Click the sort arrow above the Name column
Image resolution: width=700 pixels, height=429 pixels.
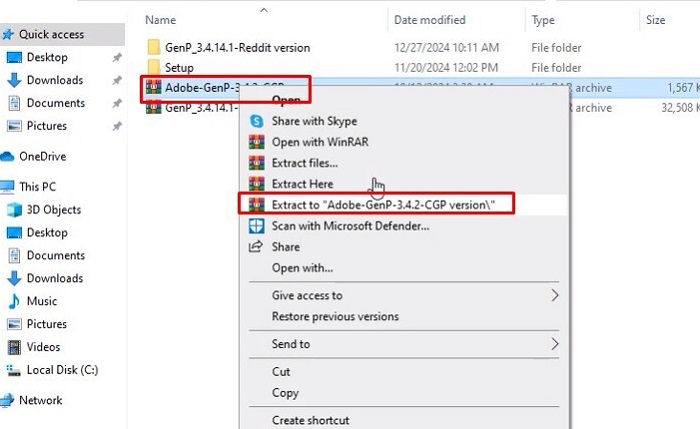(x=264, y=10)
